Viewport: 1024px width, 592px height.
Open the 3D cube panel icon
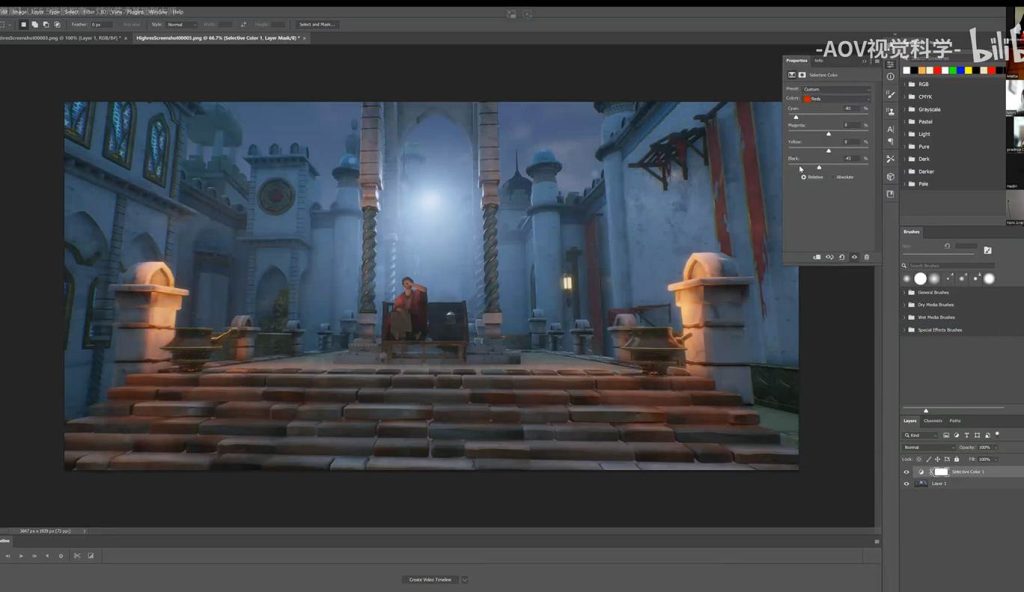[x=890, y=177]
